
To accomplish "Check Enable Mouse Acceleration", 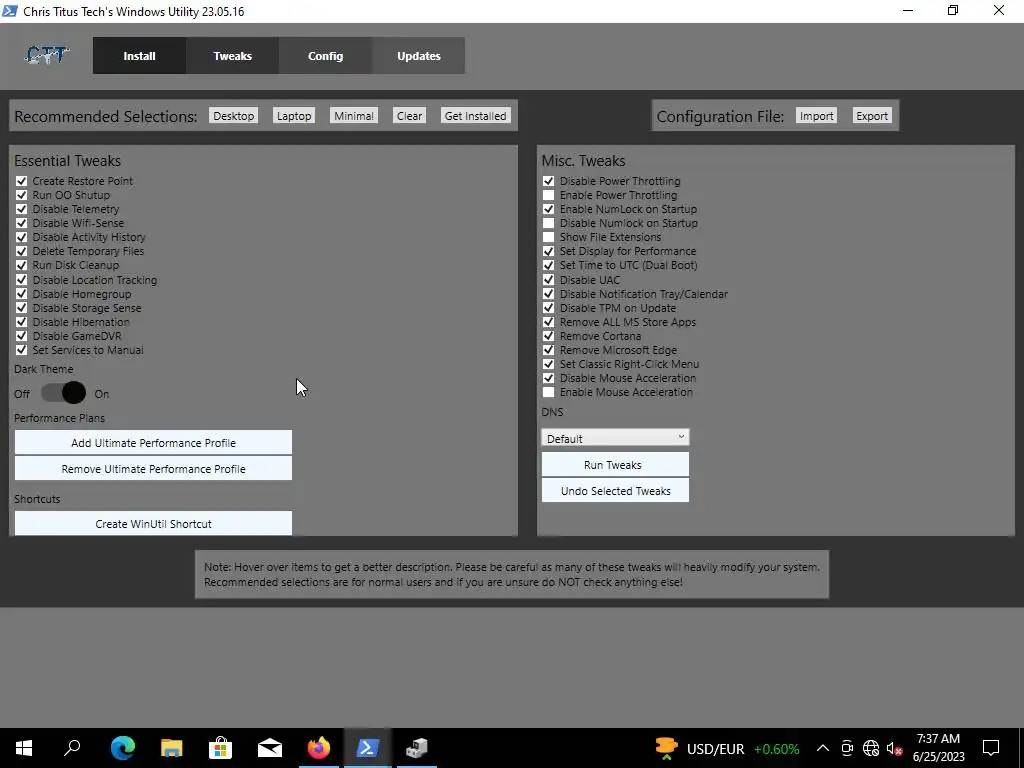I will (549, 392).
